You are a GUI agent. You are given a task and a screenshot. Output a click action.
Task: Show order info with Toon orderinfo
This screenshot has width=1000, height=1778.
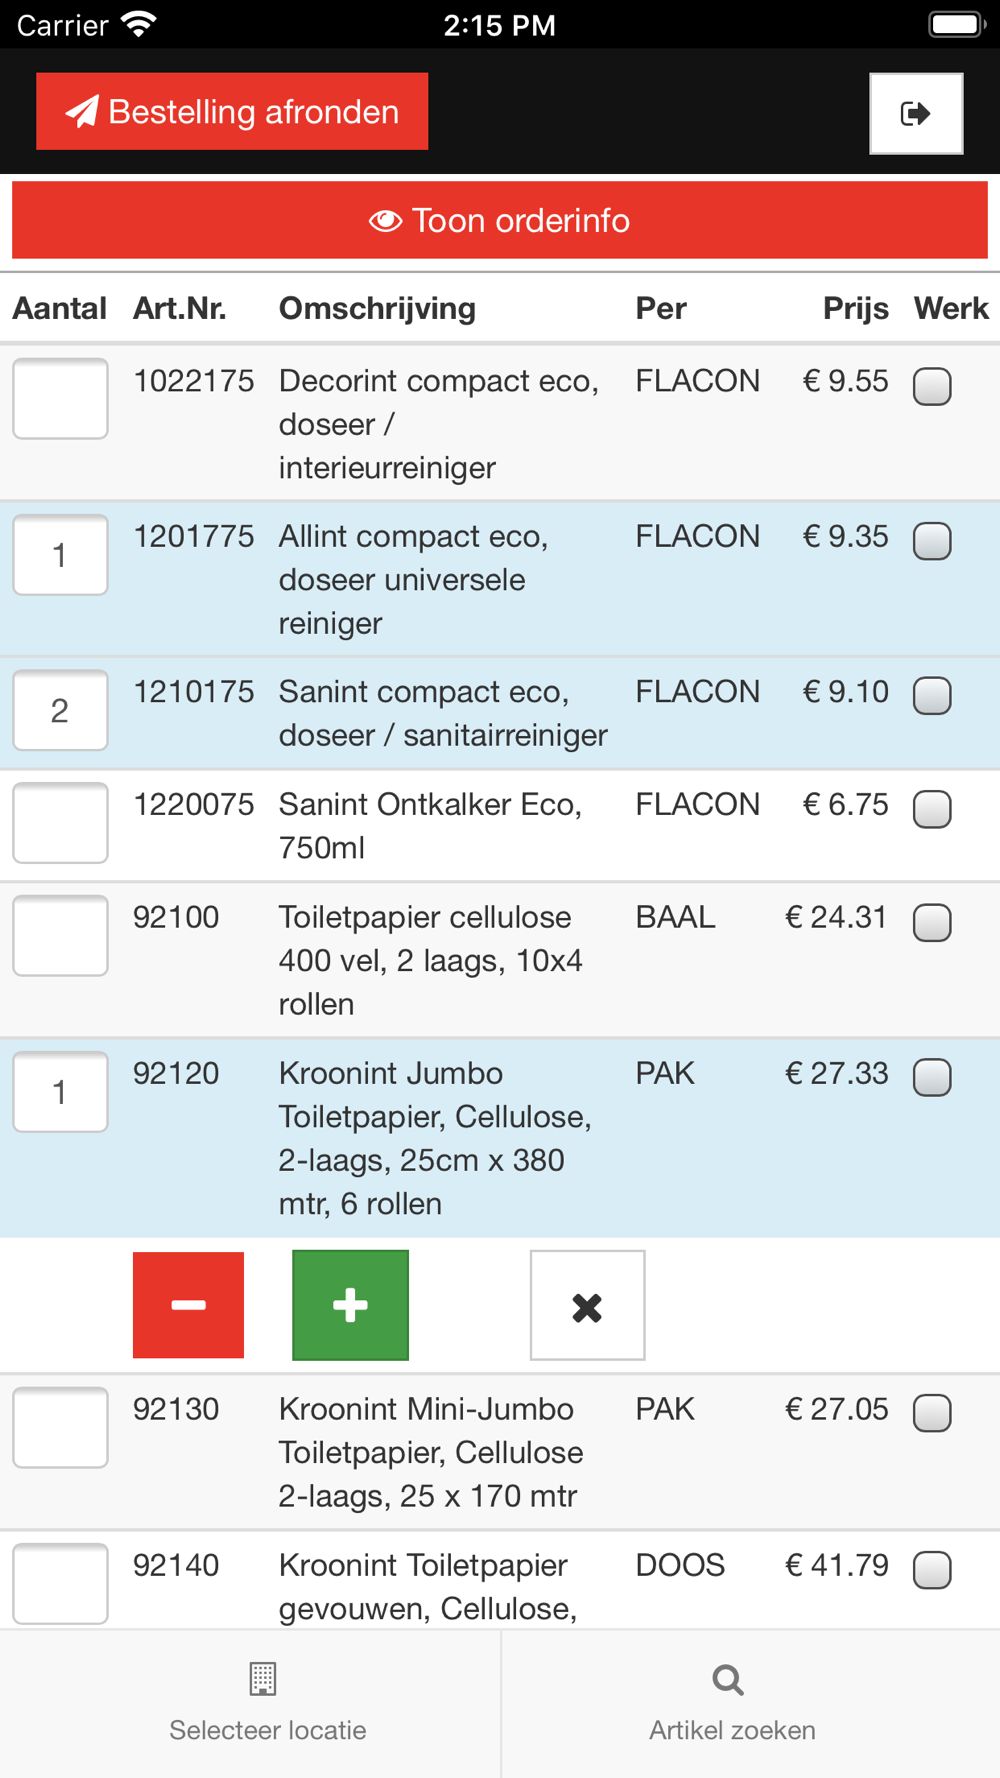click(499, 220)
